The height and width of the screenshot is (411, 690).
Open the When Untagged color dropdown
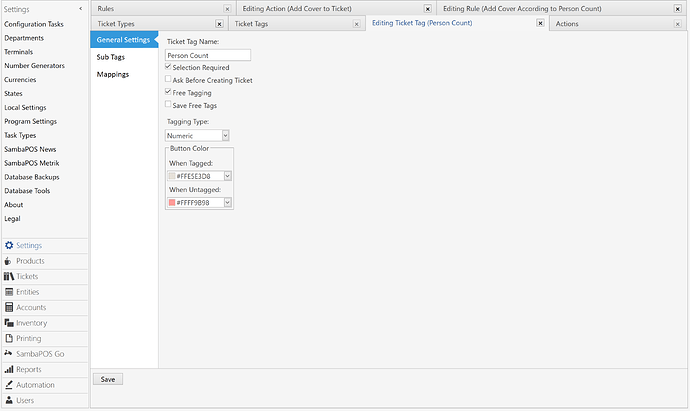228,202
